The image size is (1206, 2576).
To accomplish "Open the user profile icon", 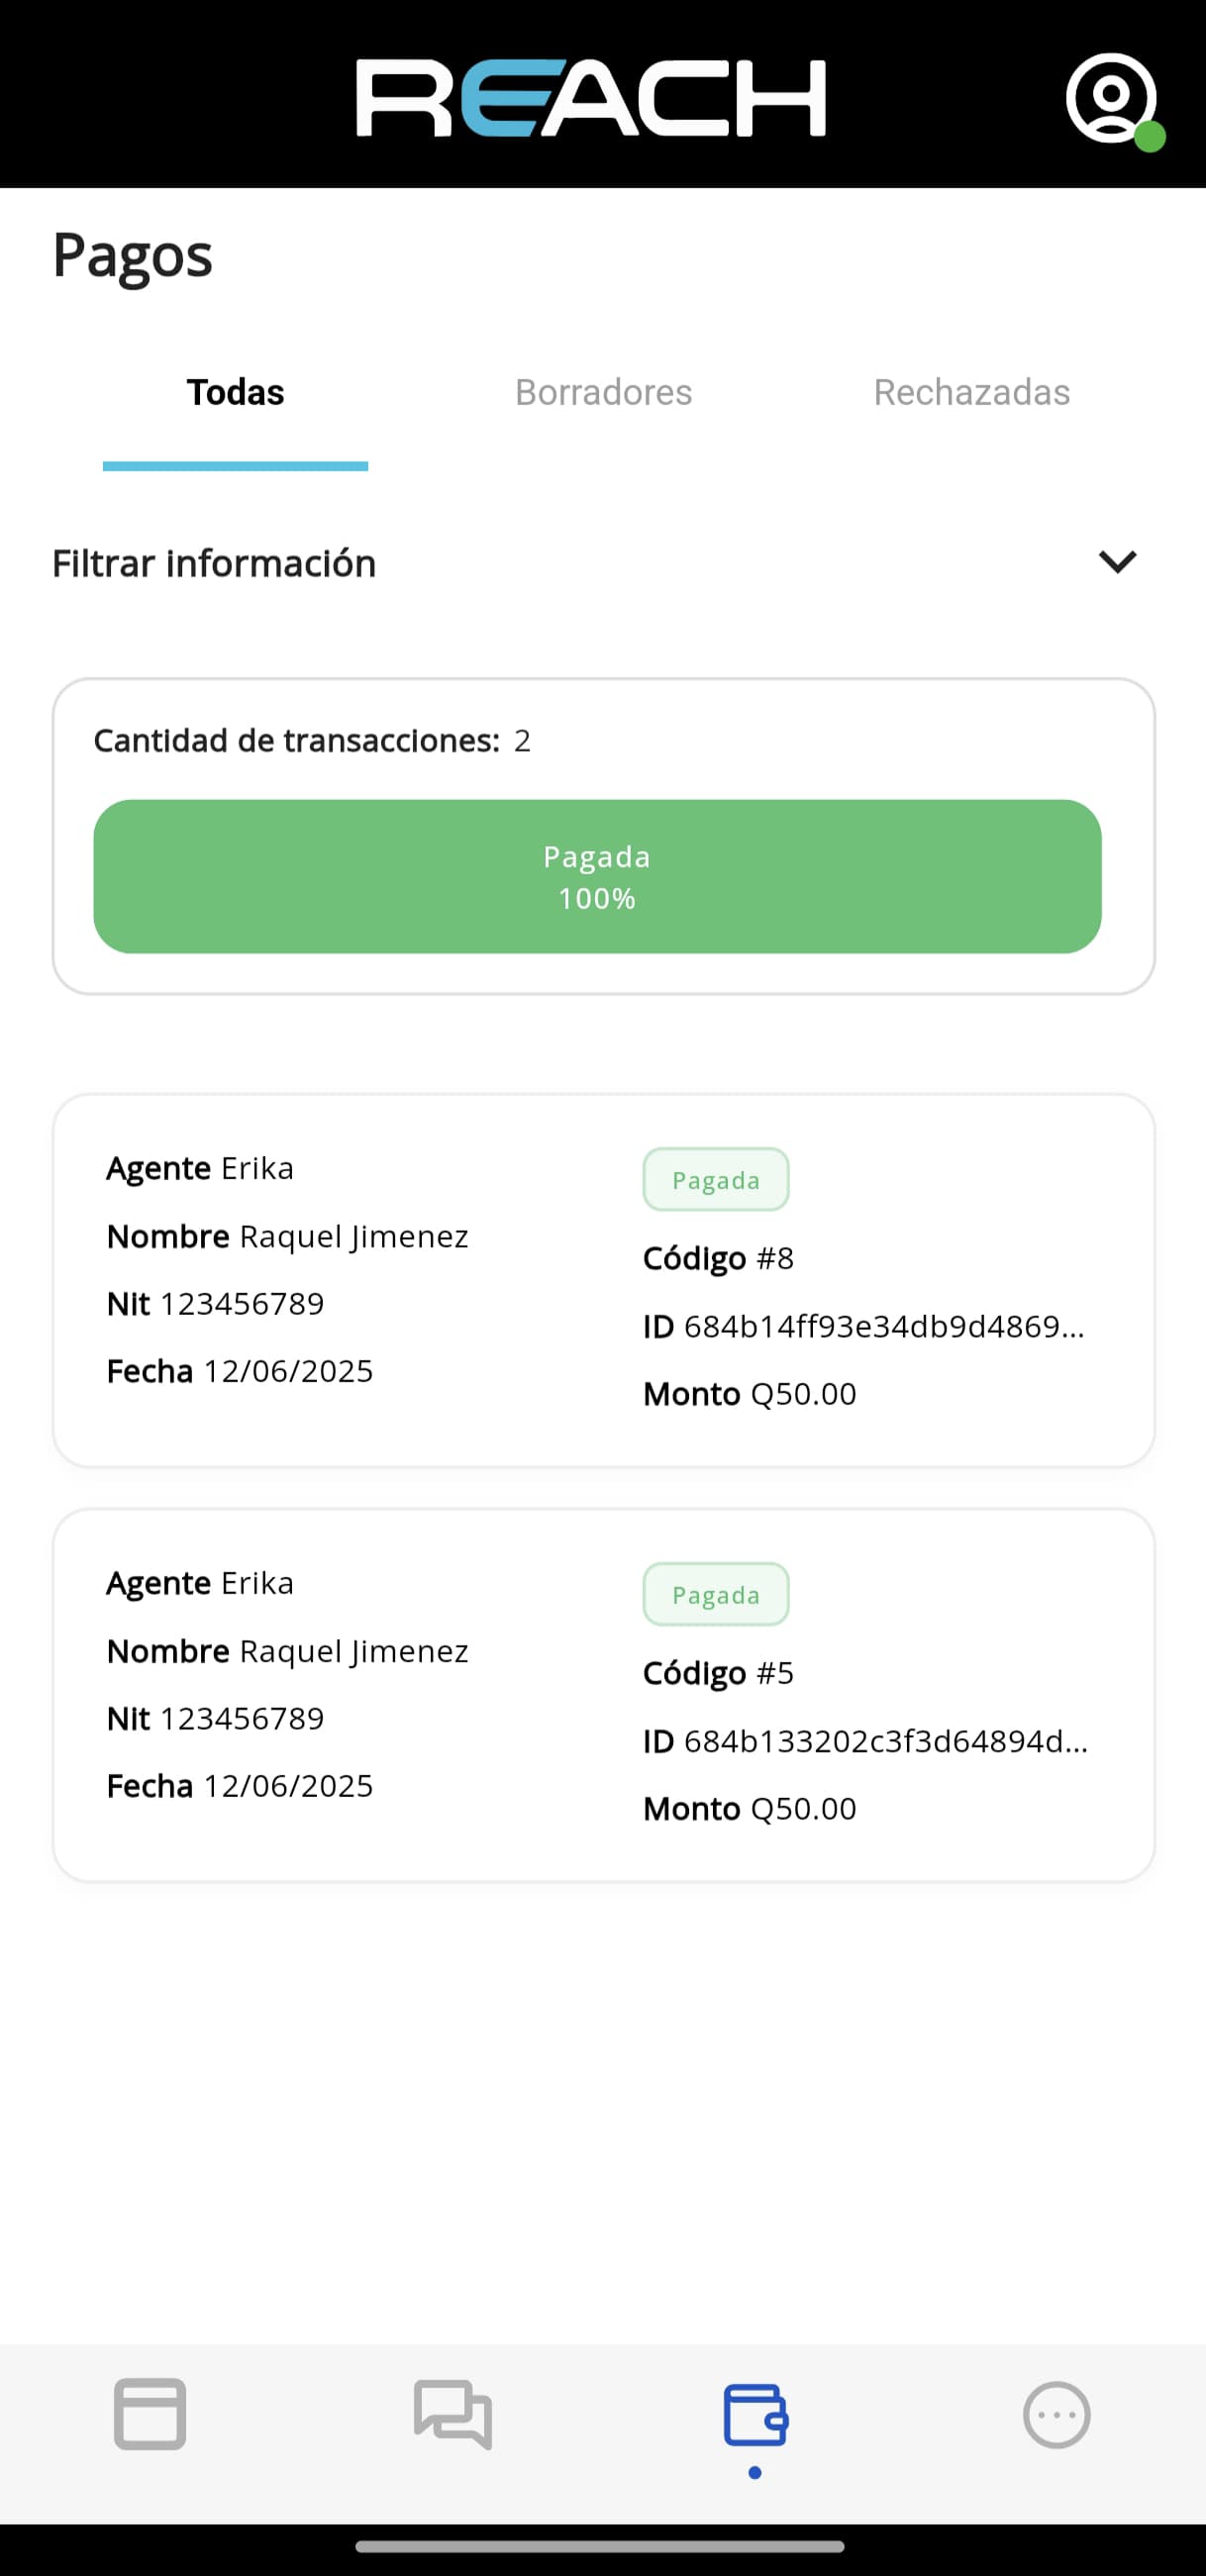I will (x=1110, y=98).
